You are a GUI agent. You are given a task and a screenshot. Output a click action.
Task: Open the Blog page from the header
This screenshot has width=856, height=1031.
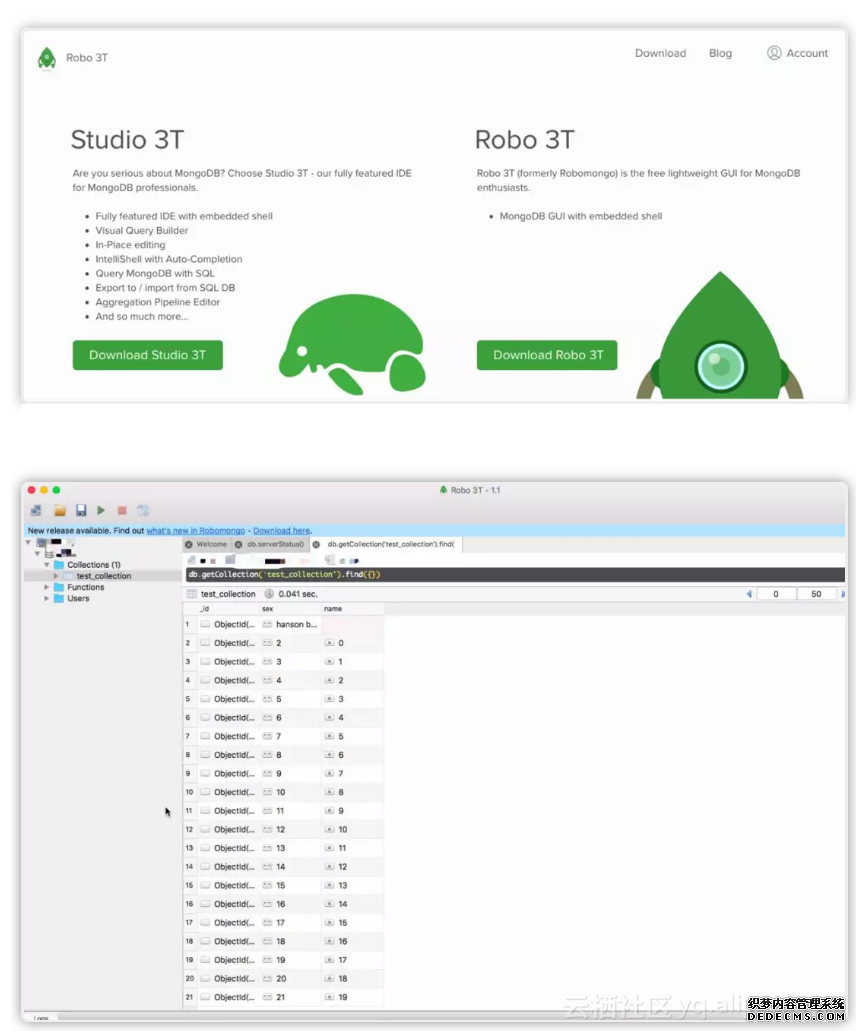tap(720, 53)
